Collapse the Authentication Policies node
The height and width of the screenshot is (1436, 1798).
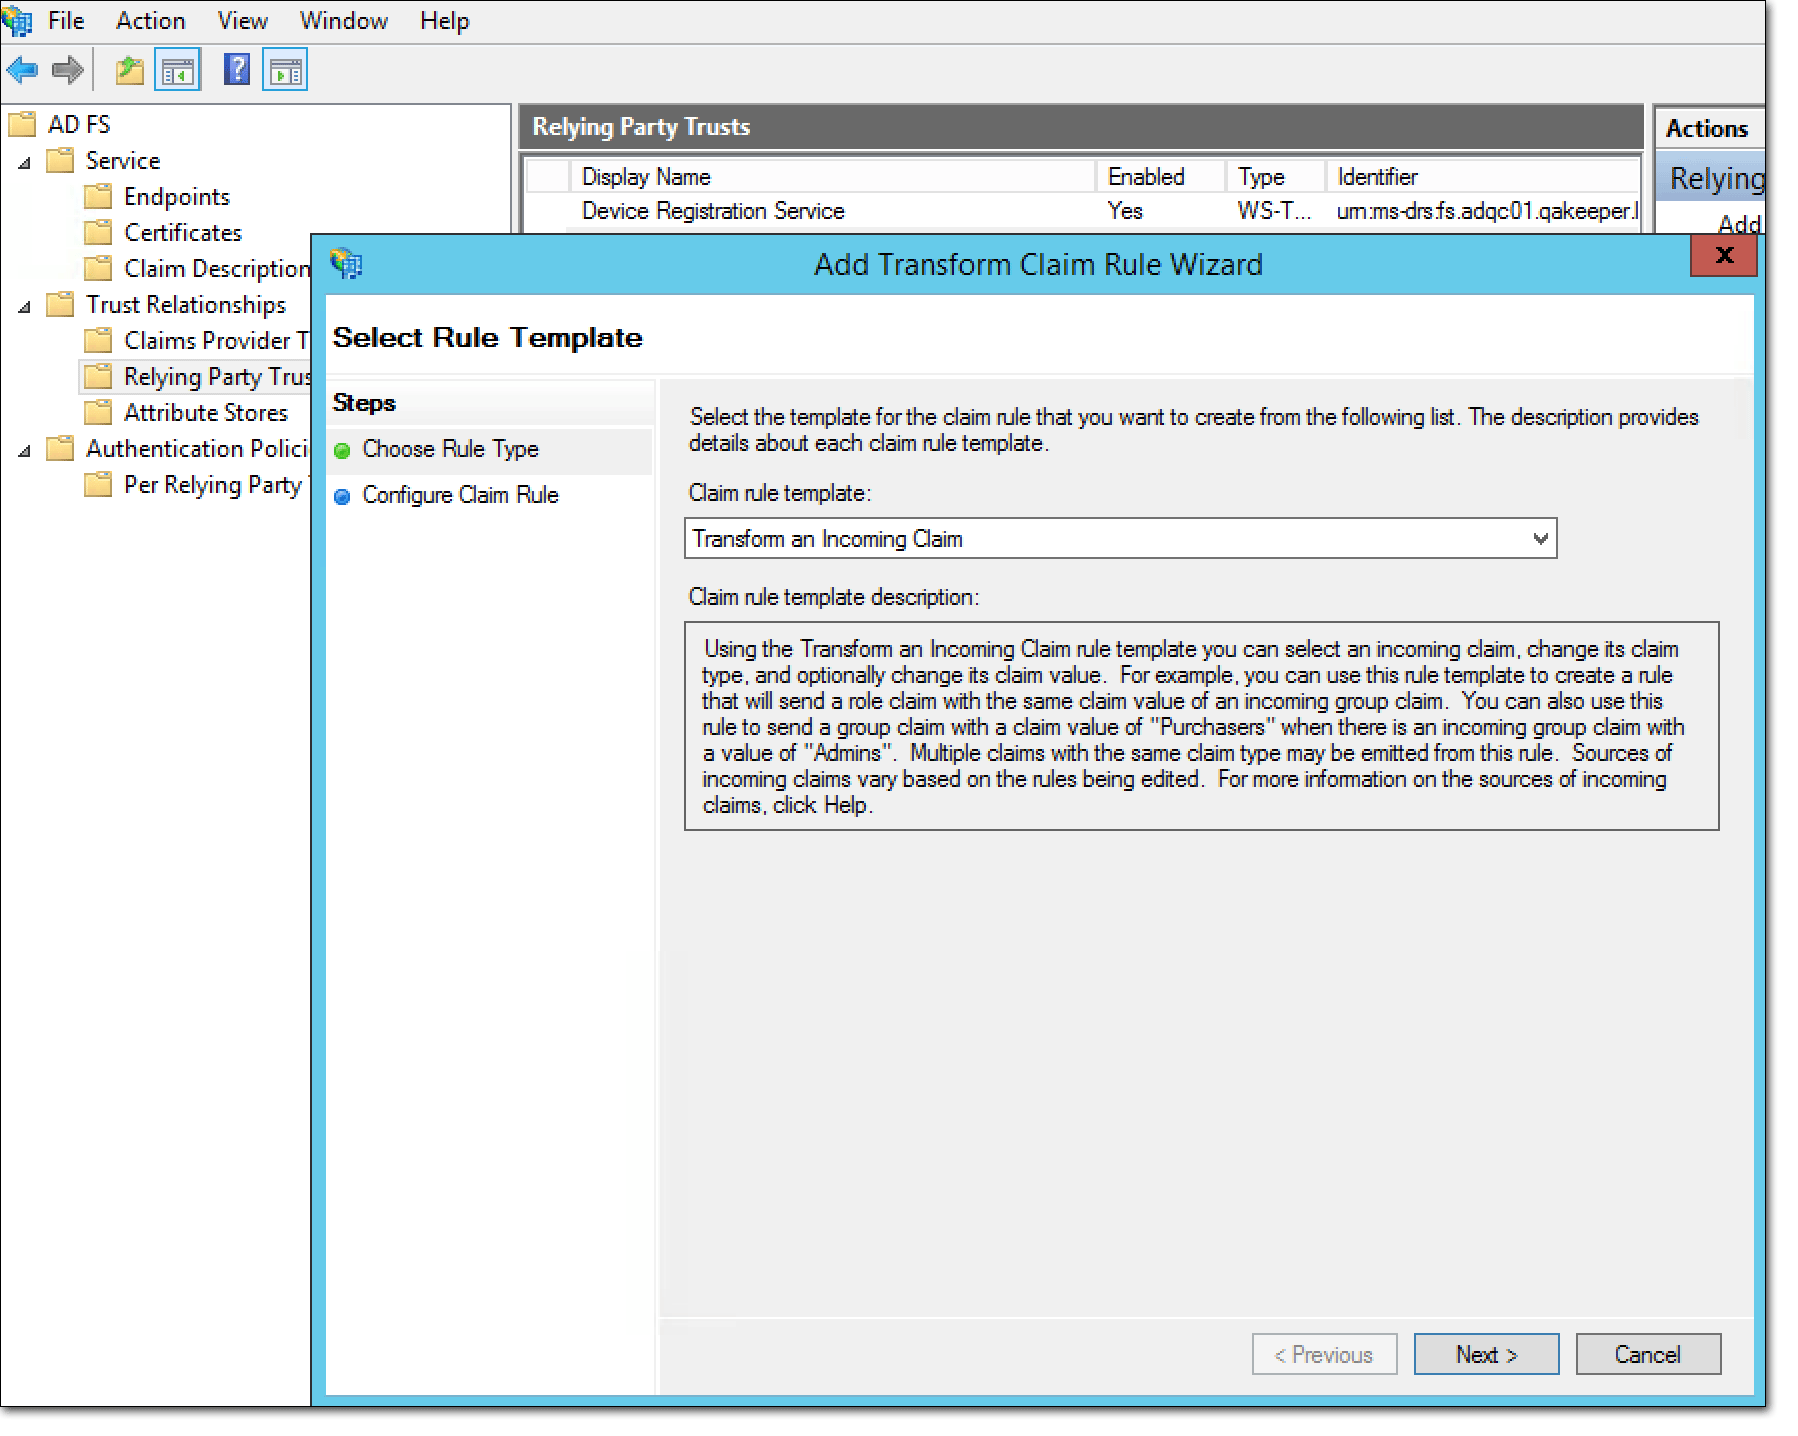22,449
